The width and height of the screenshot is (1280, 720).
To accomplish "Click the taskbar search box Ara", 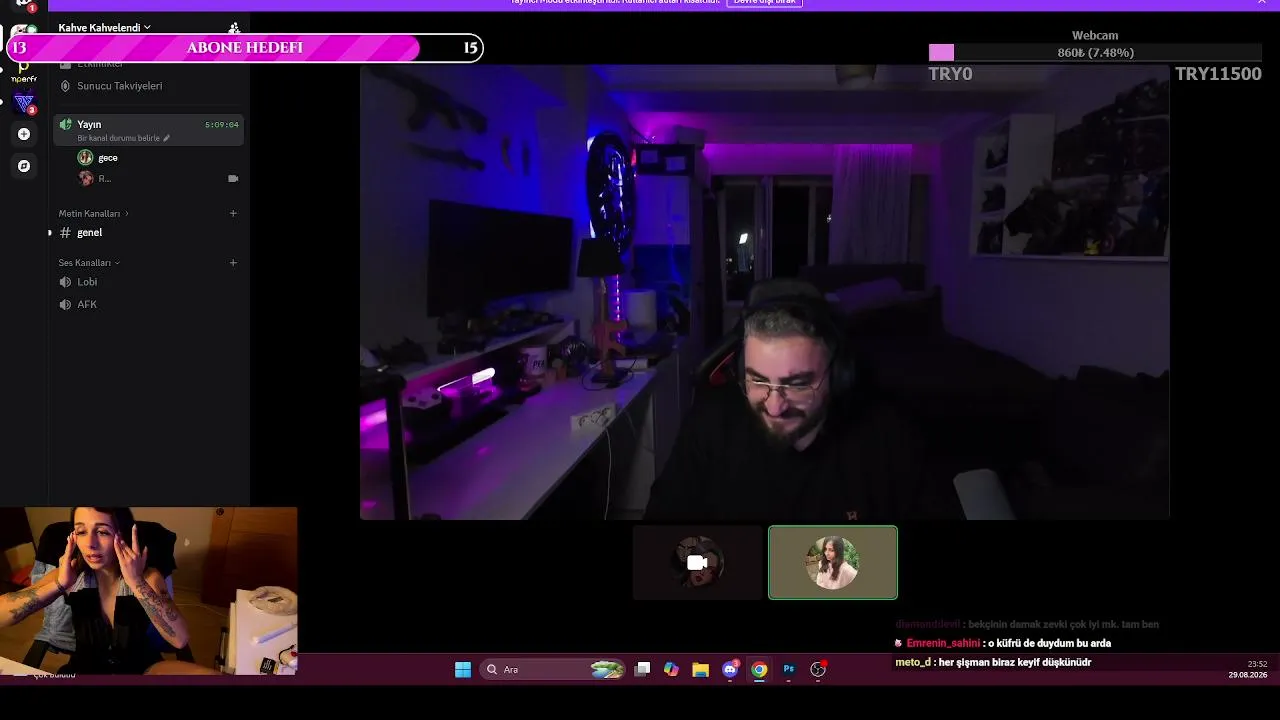I will tap(553, 670).
